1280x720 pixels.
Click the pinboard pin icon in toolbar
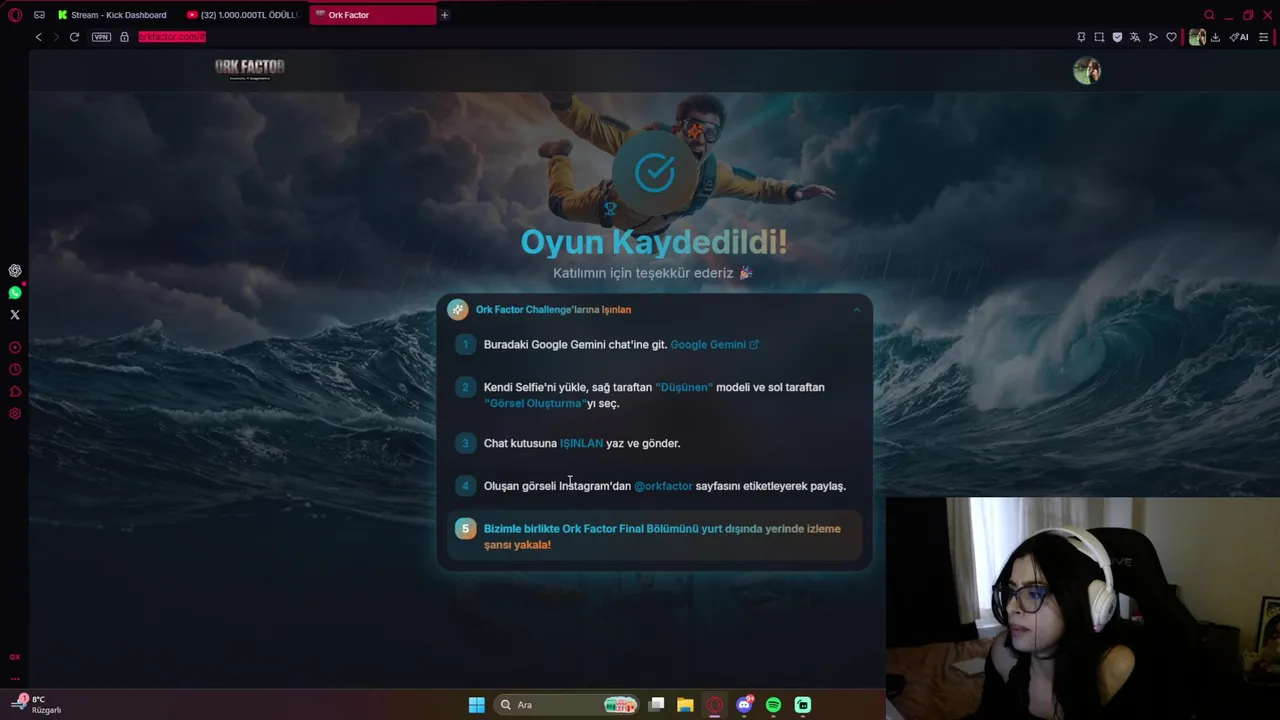coord(1081,37)
